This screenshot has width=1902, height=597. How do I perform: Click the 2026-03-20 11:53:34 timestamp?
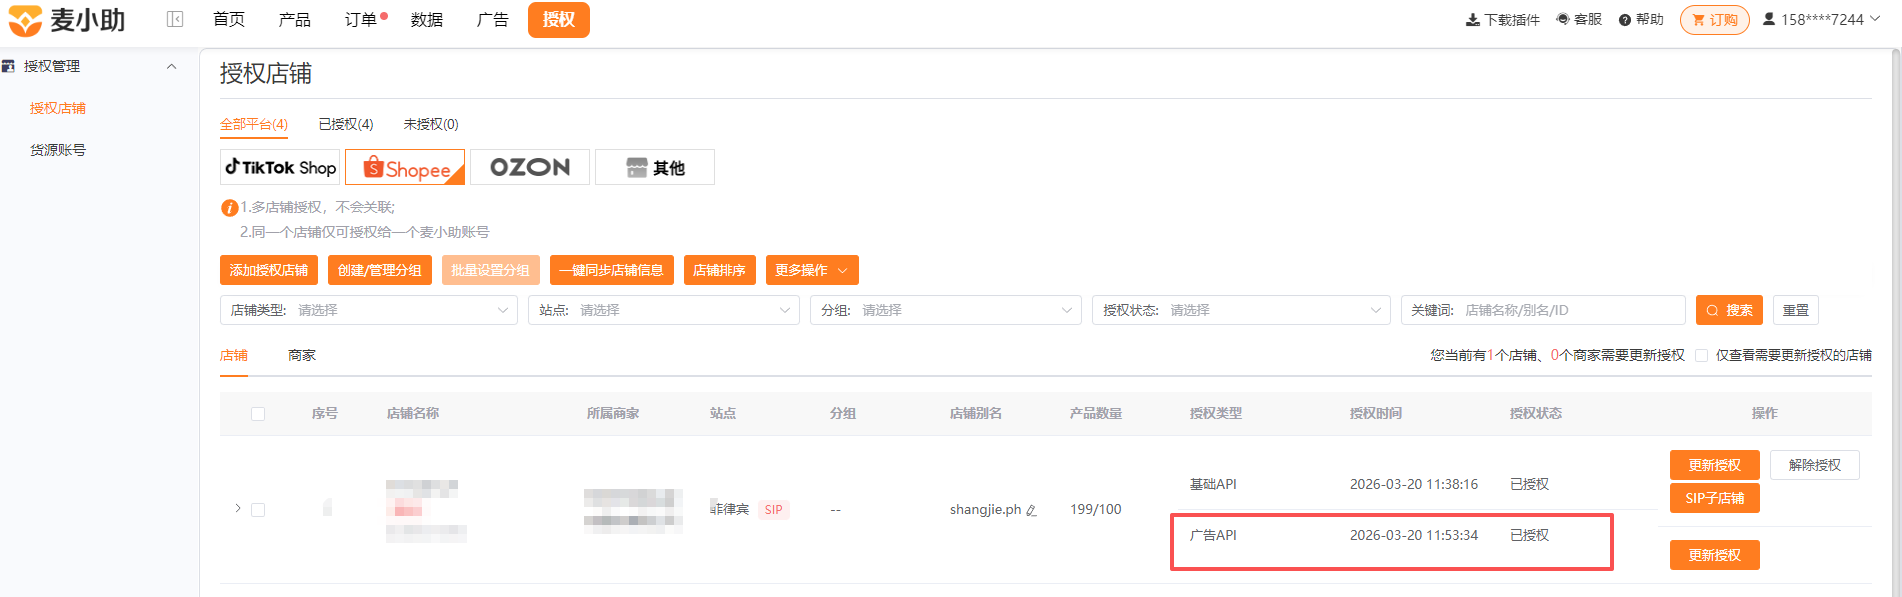pyautogui.click(x=1414, y=536)
